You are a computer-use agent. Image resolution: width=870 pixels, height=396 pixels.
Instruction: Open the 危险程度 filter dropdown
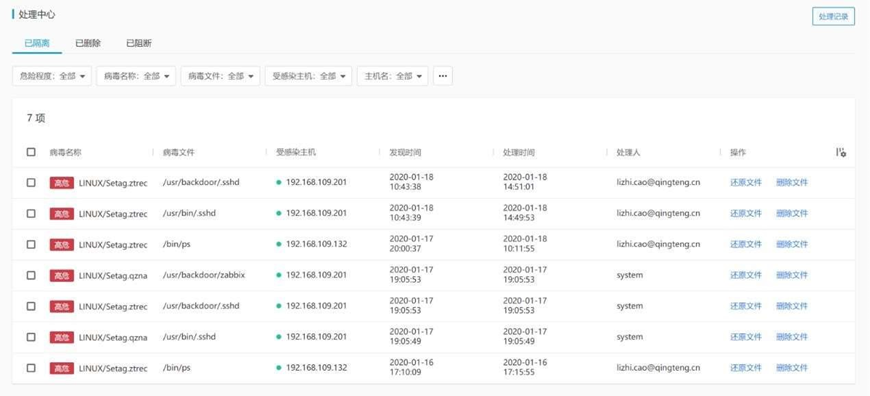(x=52, y=76)
